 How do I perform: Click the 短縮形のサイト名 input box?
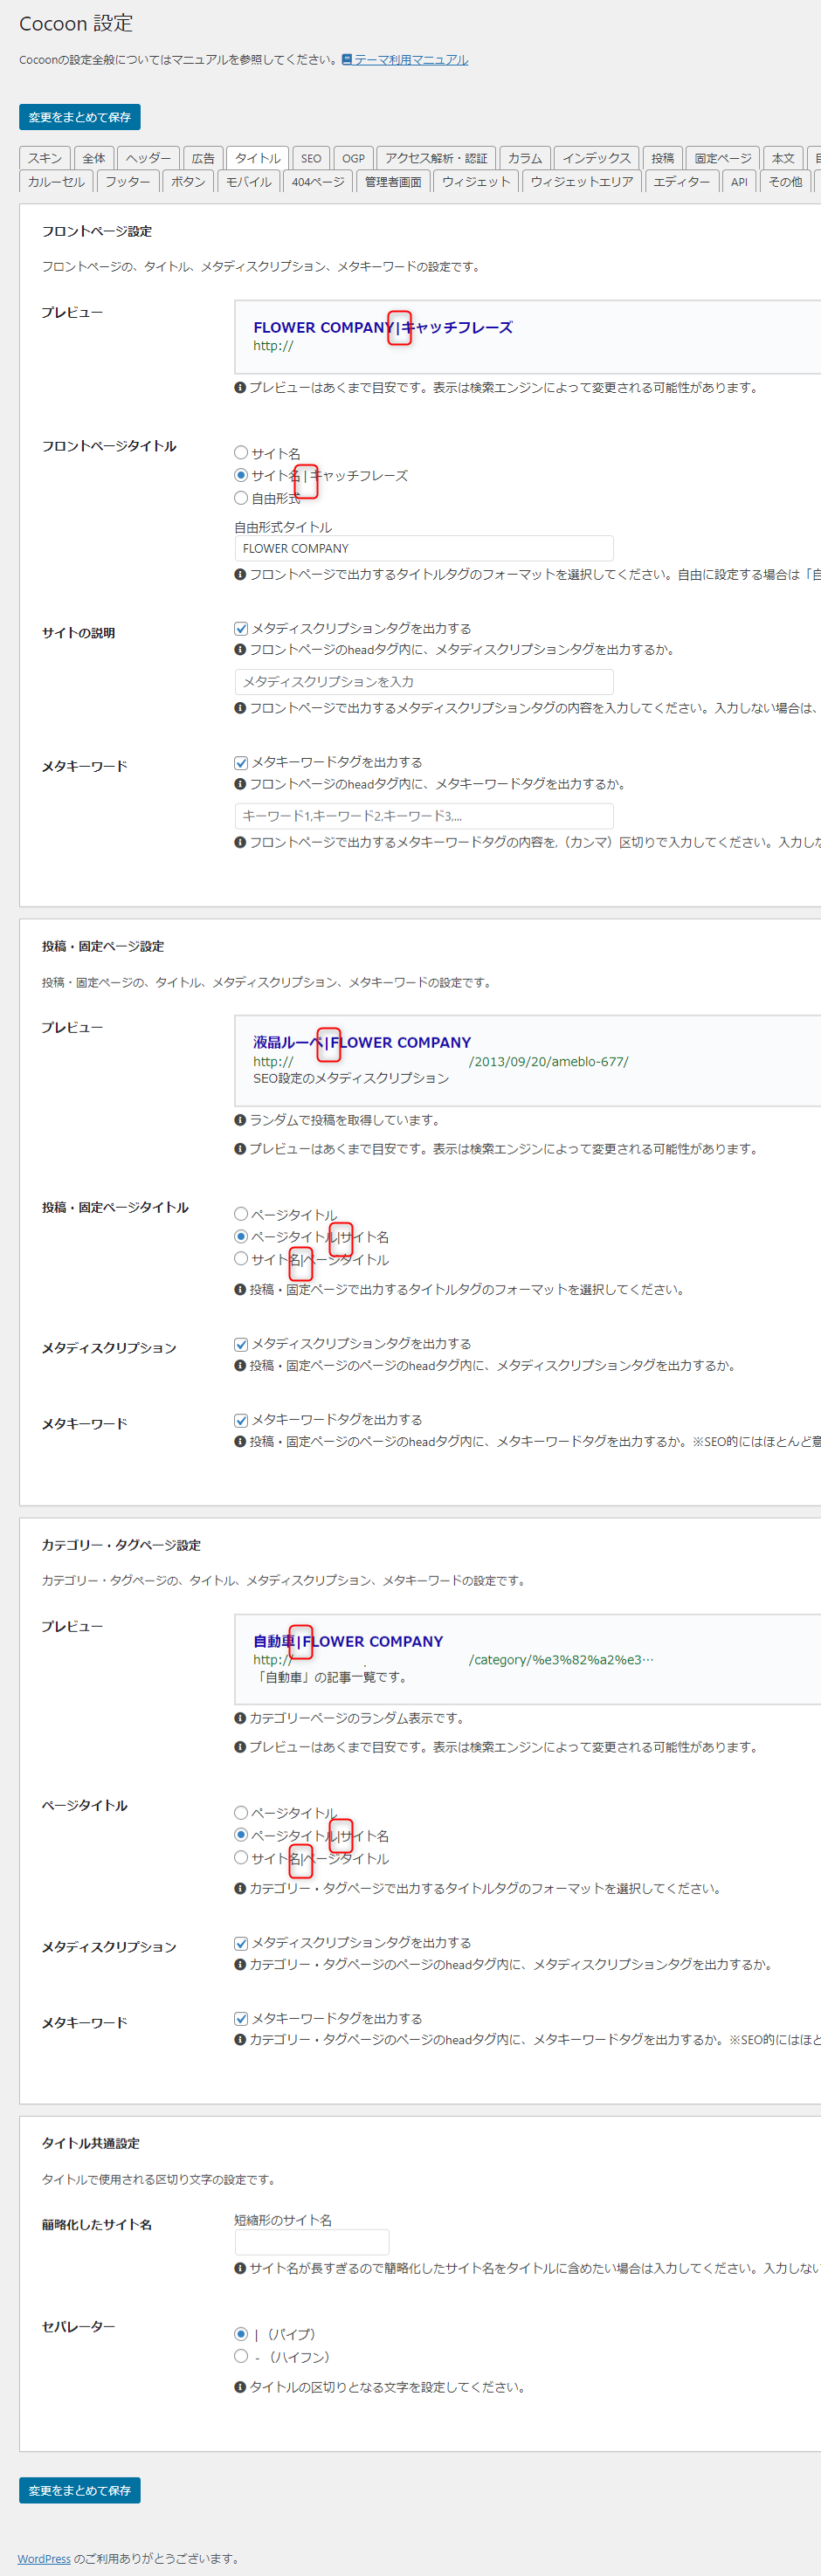(311, 2241)
